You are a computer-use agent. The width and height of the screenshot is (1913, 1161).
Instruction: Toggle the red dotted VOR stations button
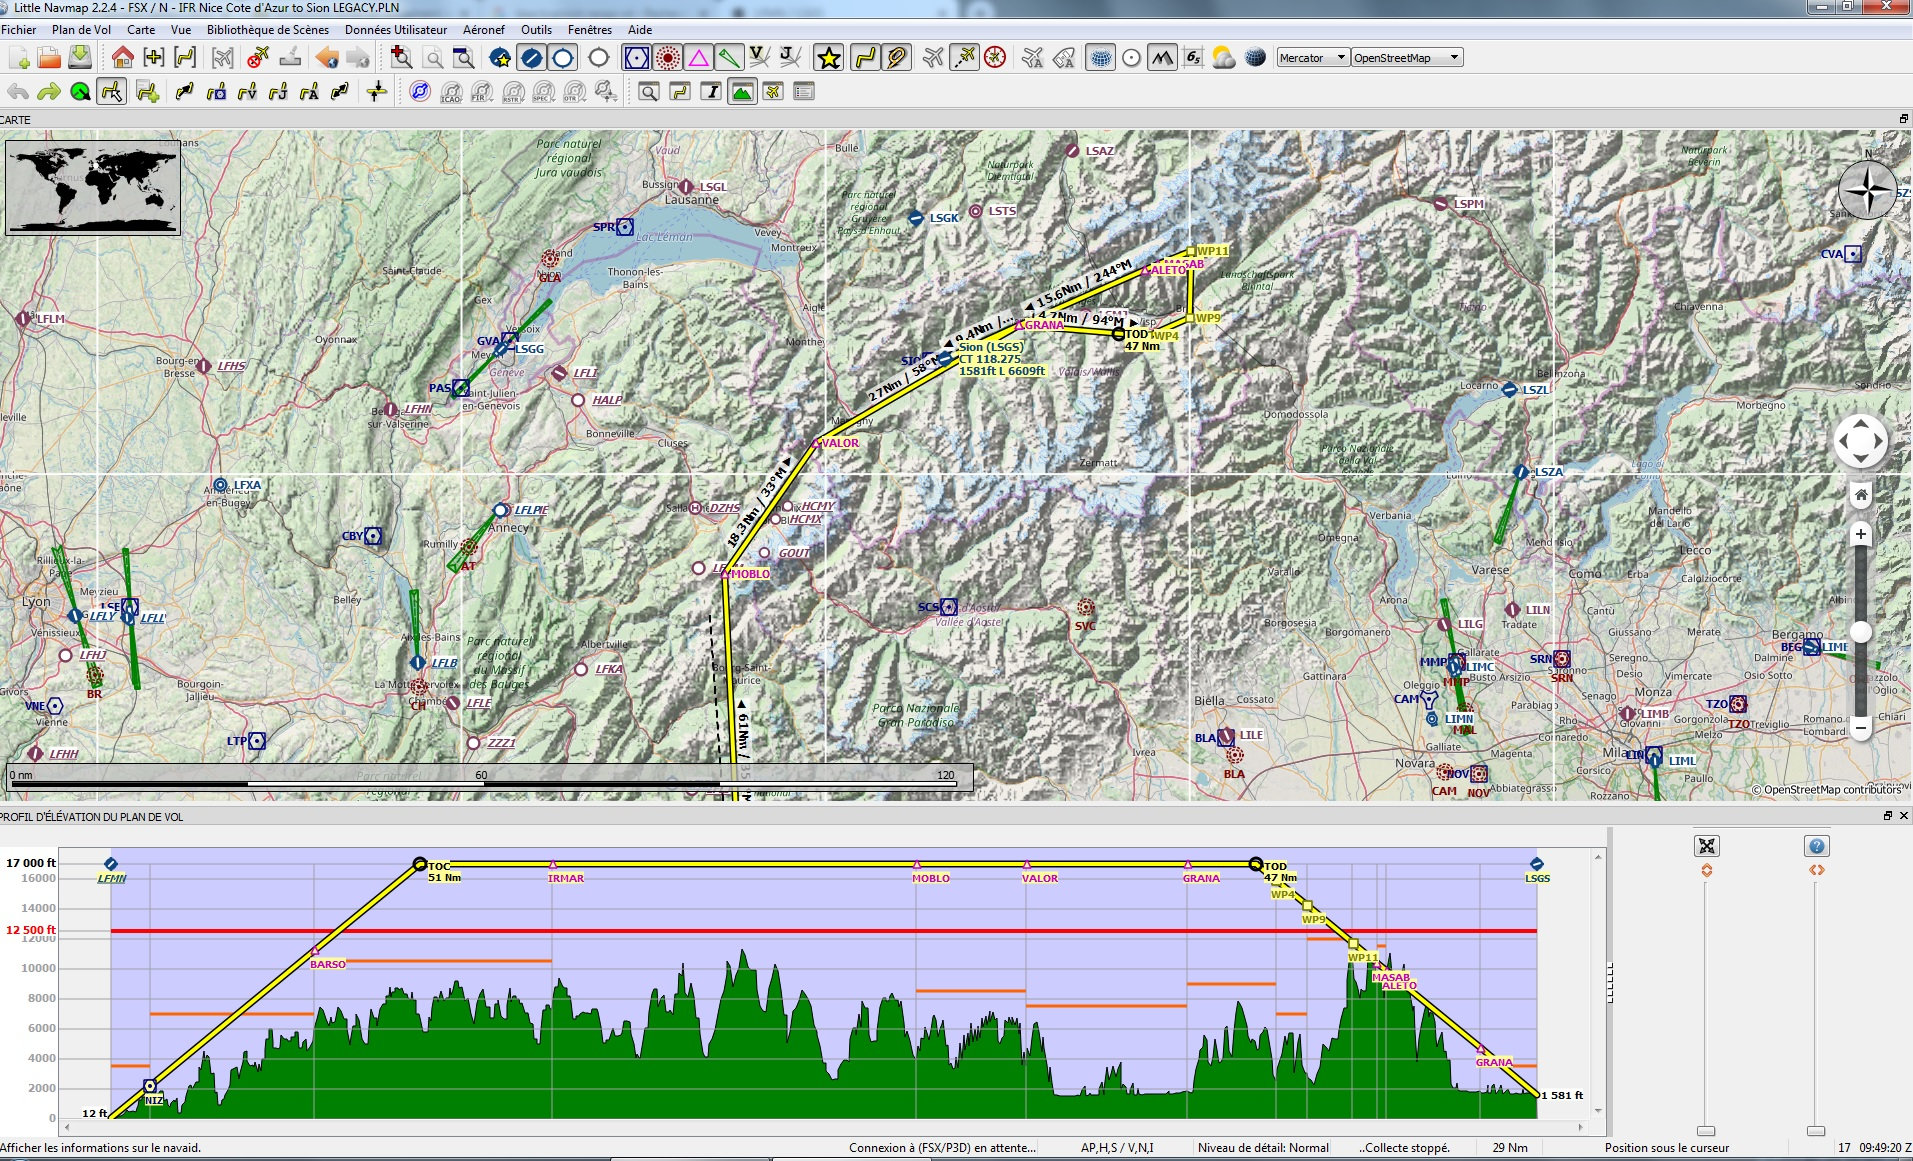[x=667, y=58]
